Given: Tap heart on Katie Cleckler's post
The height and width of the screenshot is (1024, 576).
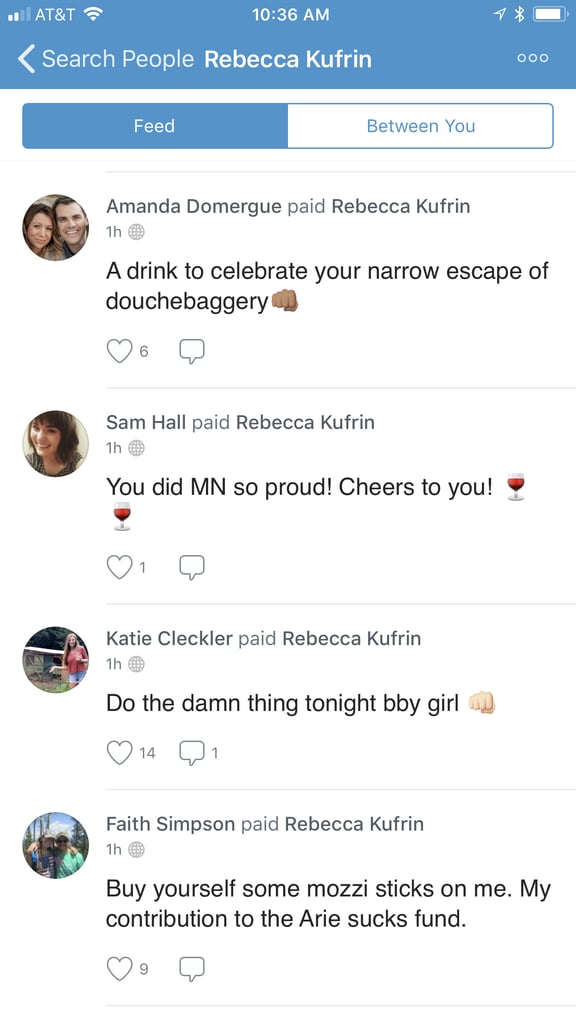Looking at the screenshot, I should click(x=120, y=752).
